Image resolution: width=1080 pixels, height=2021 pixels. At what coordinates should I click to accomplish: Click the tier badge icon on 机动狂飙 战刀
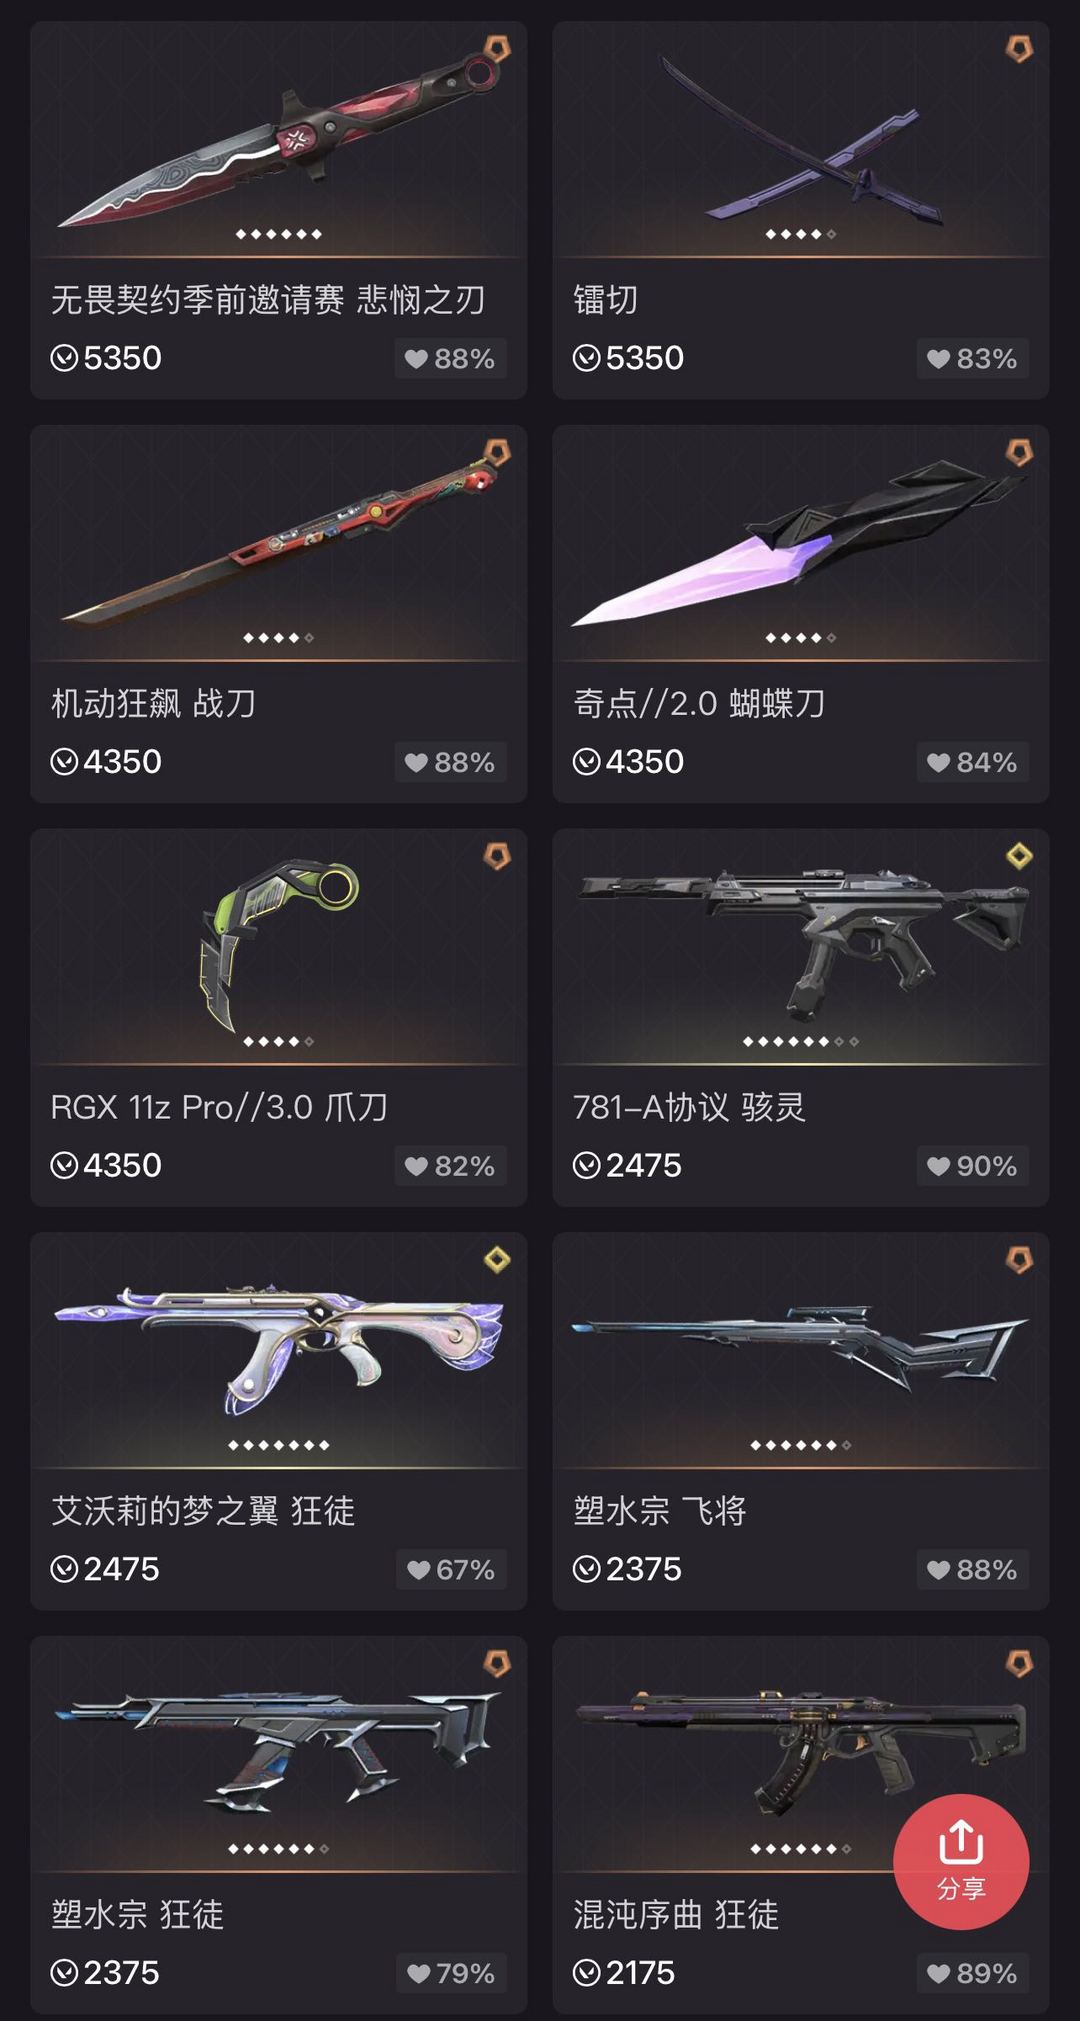(497, 453)
